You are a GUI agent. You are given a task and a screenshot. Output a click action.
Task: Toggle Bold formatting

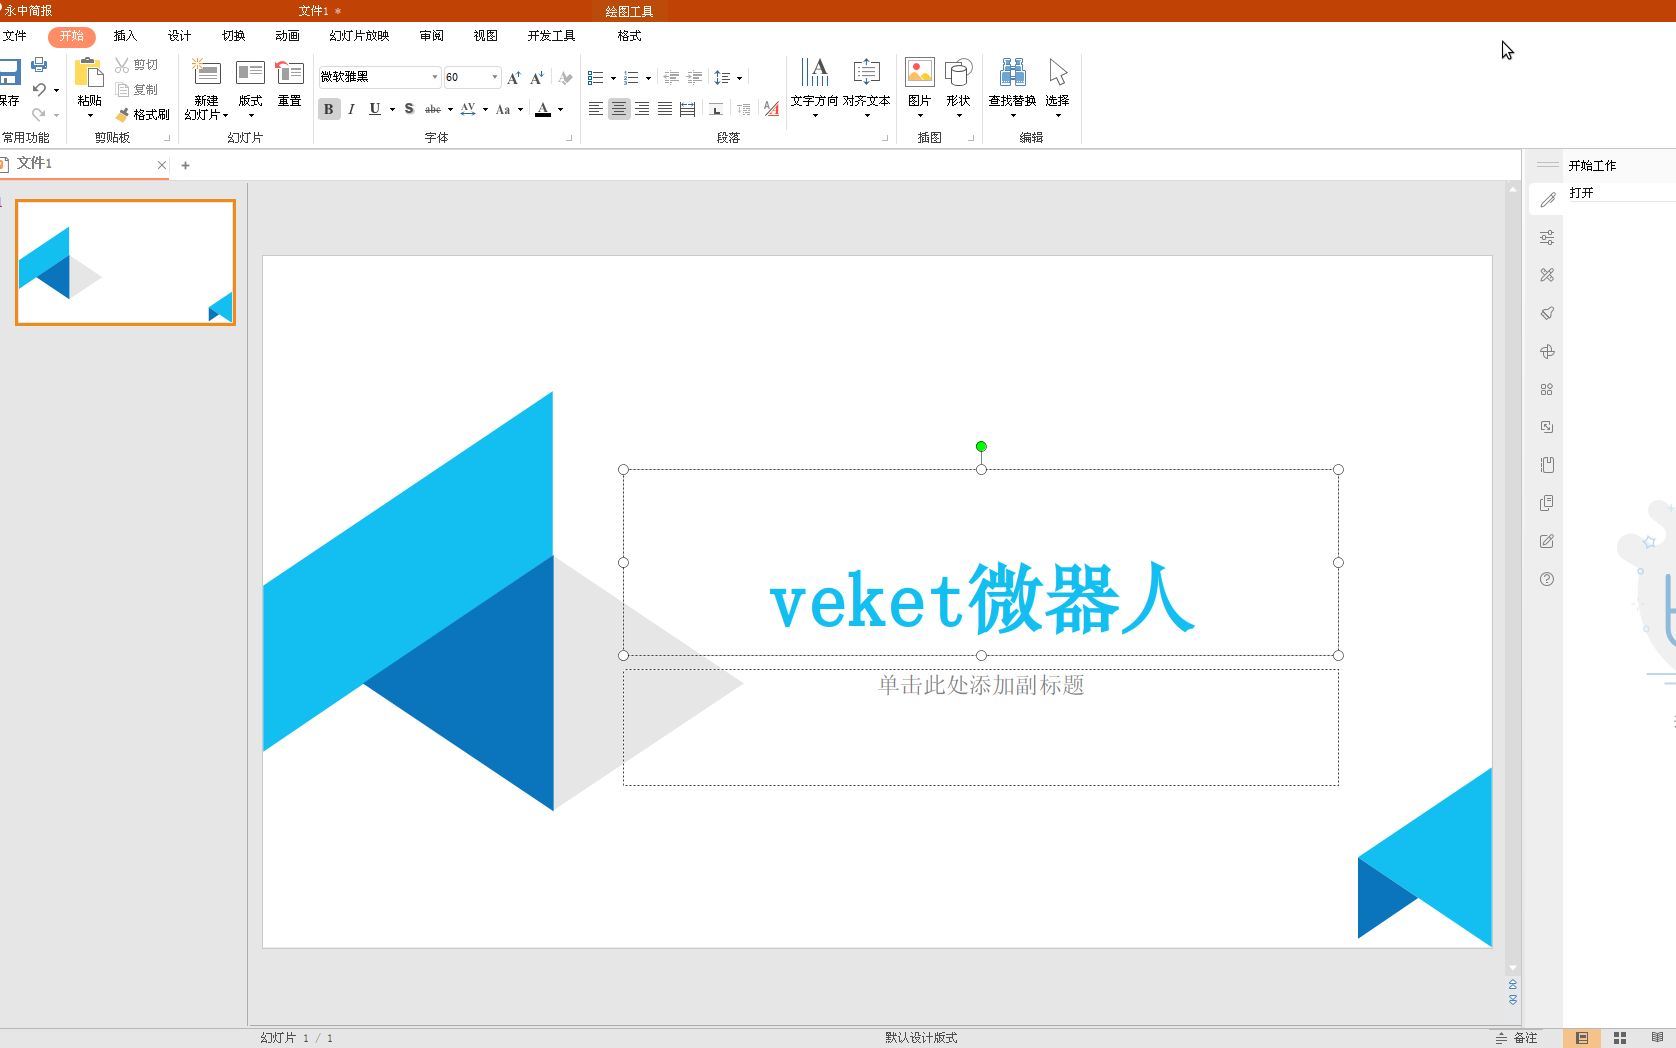click(x=328, y=109)
